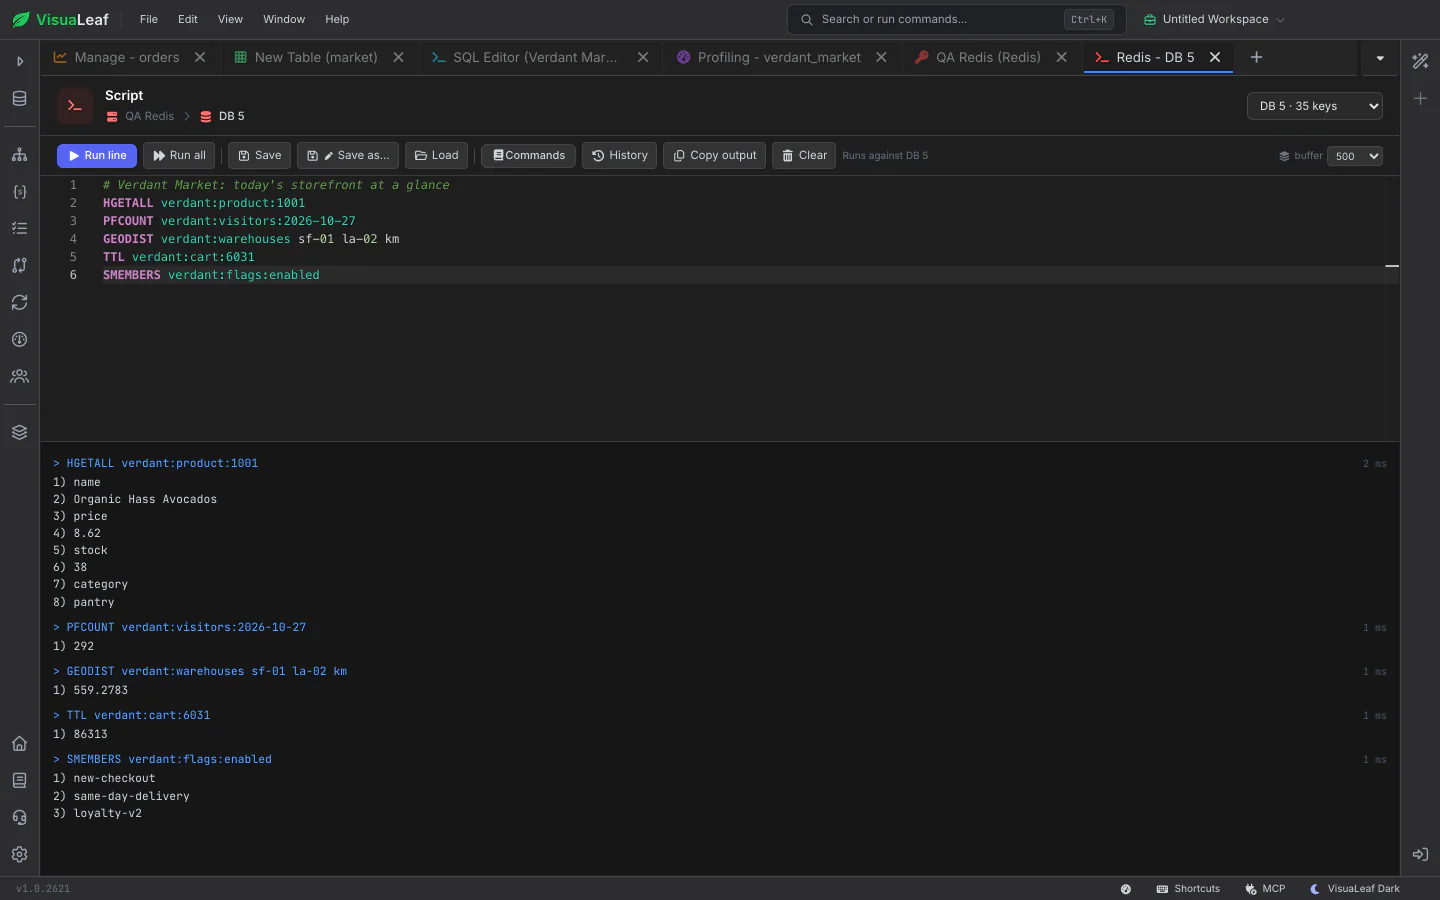
Task: Open the support headset icon
Action: coord(19,817)
